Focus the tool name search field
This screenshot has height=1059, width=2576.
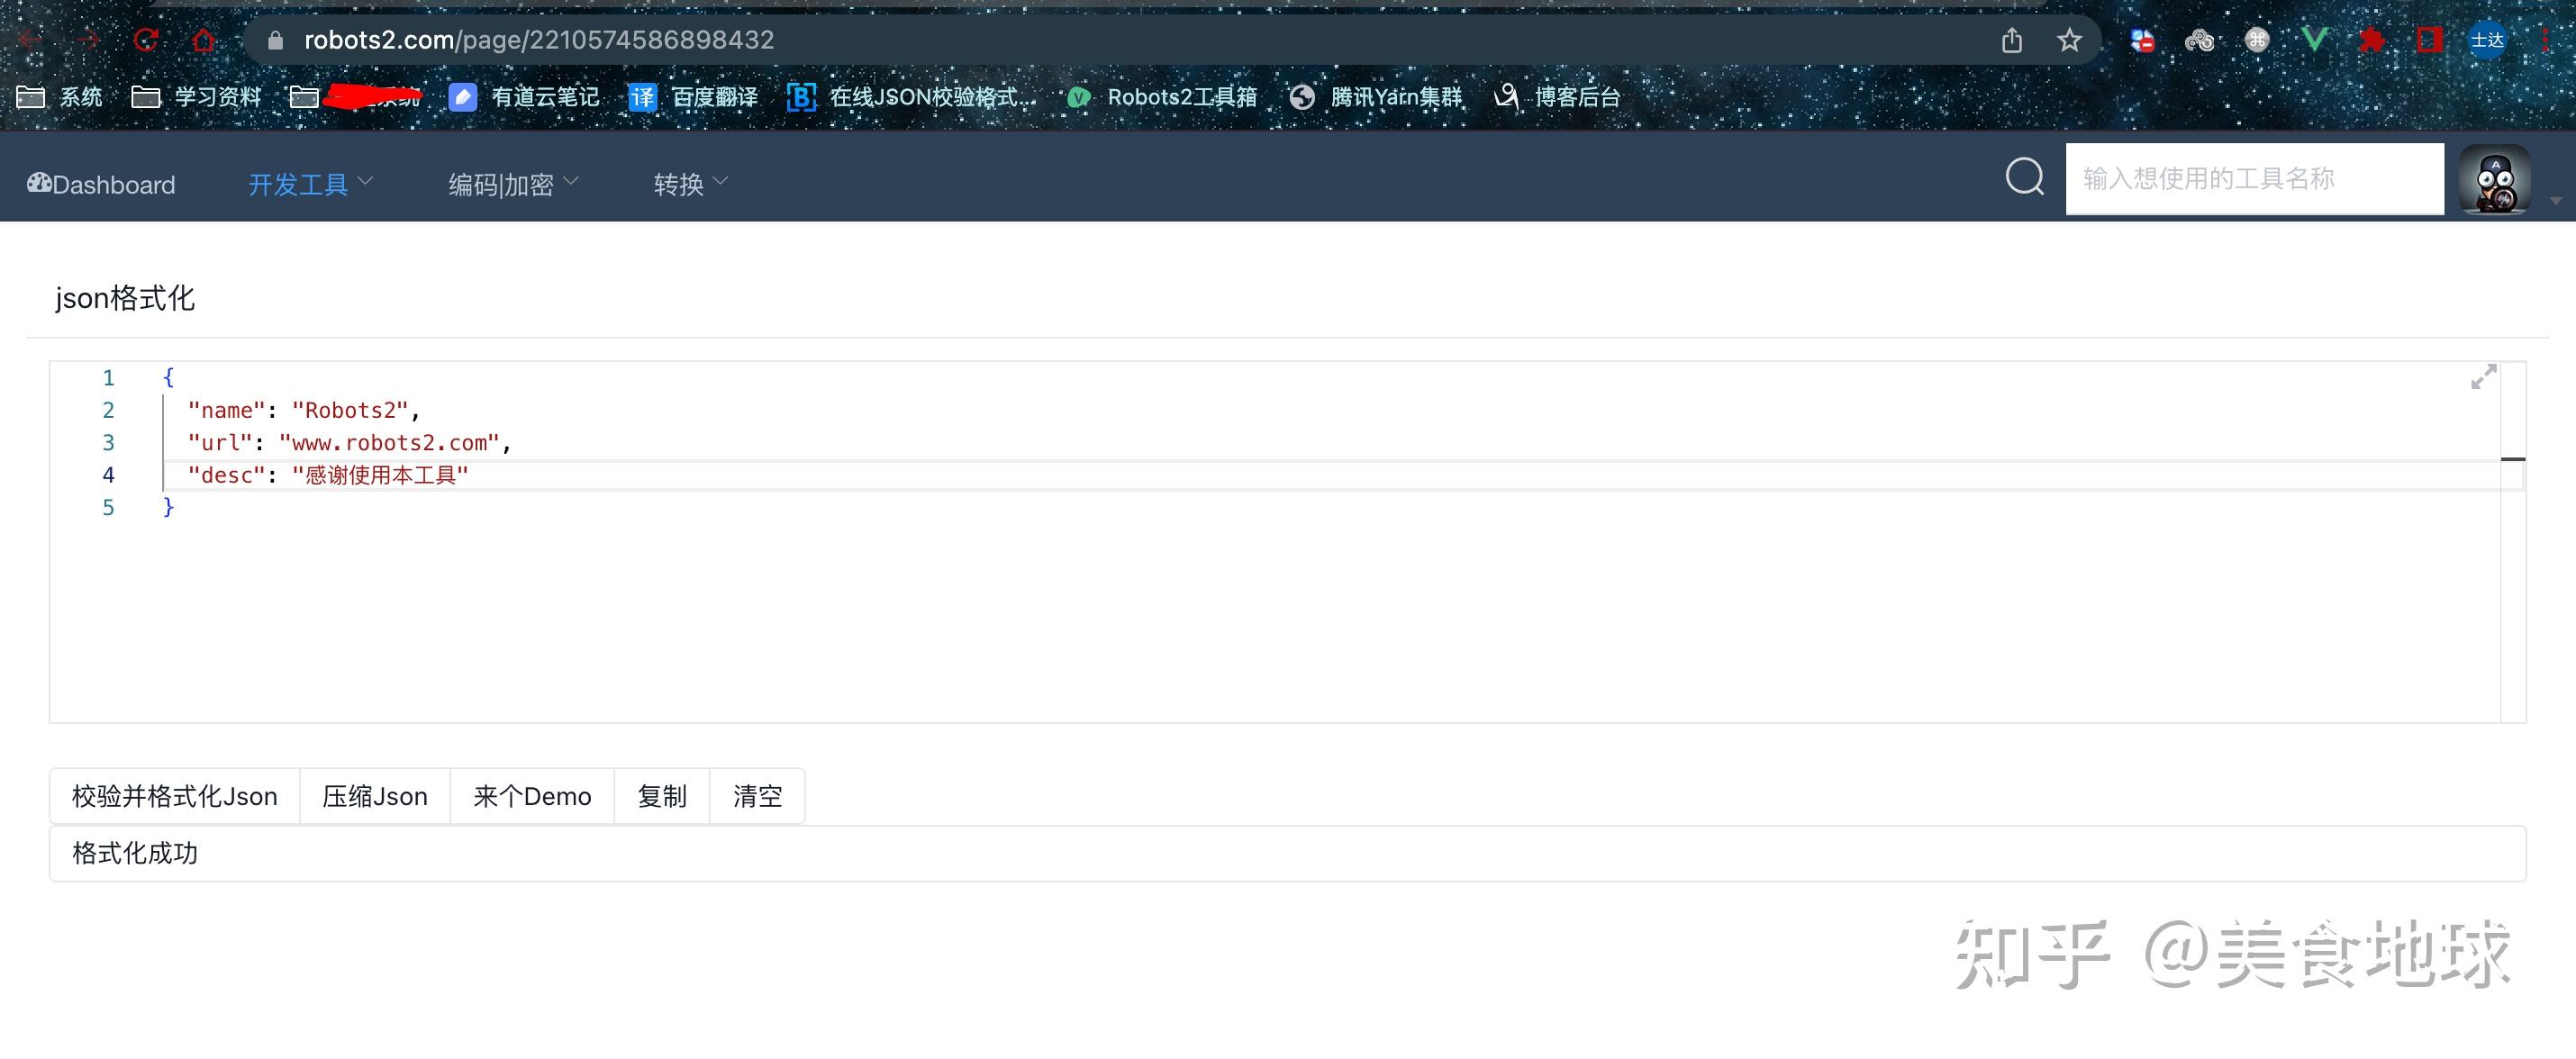pos(2255,179)
